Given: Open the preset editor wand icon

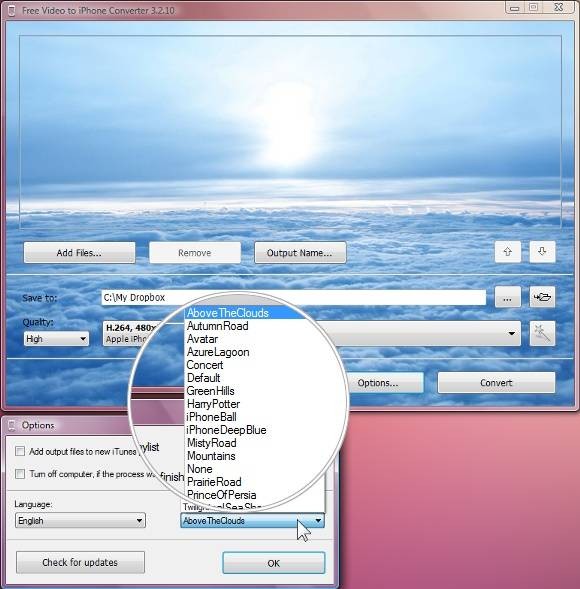Looking at the screenshot, I should pyautogui.click(x=542, y=333).
